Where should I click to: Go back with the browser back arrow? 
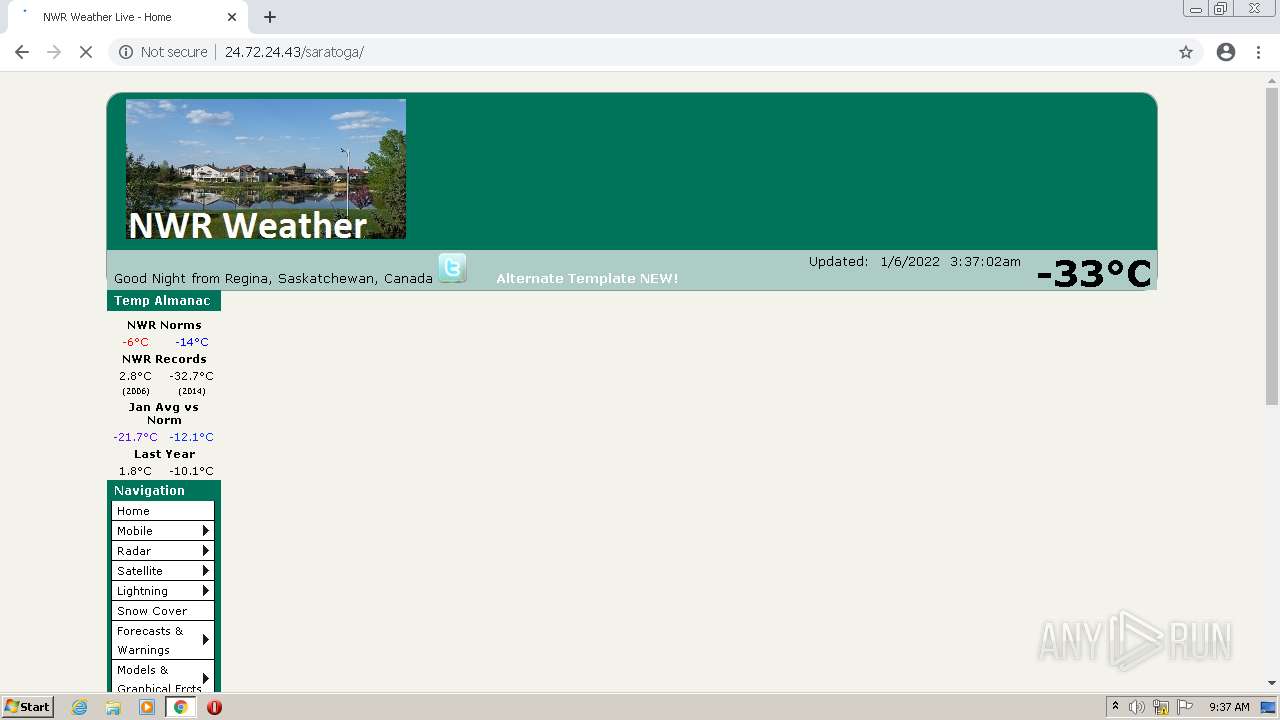pyautogui.click(x=22, y=52)
